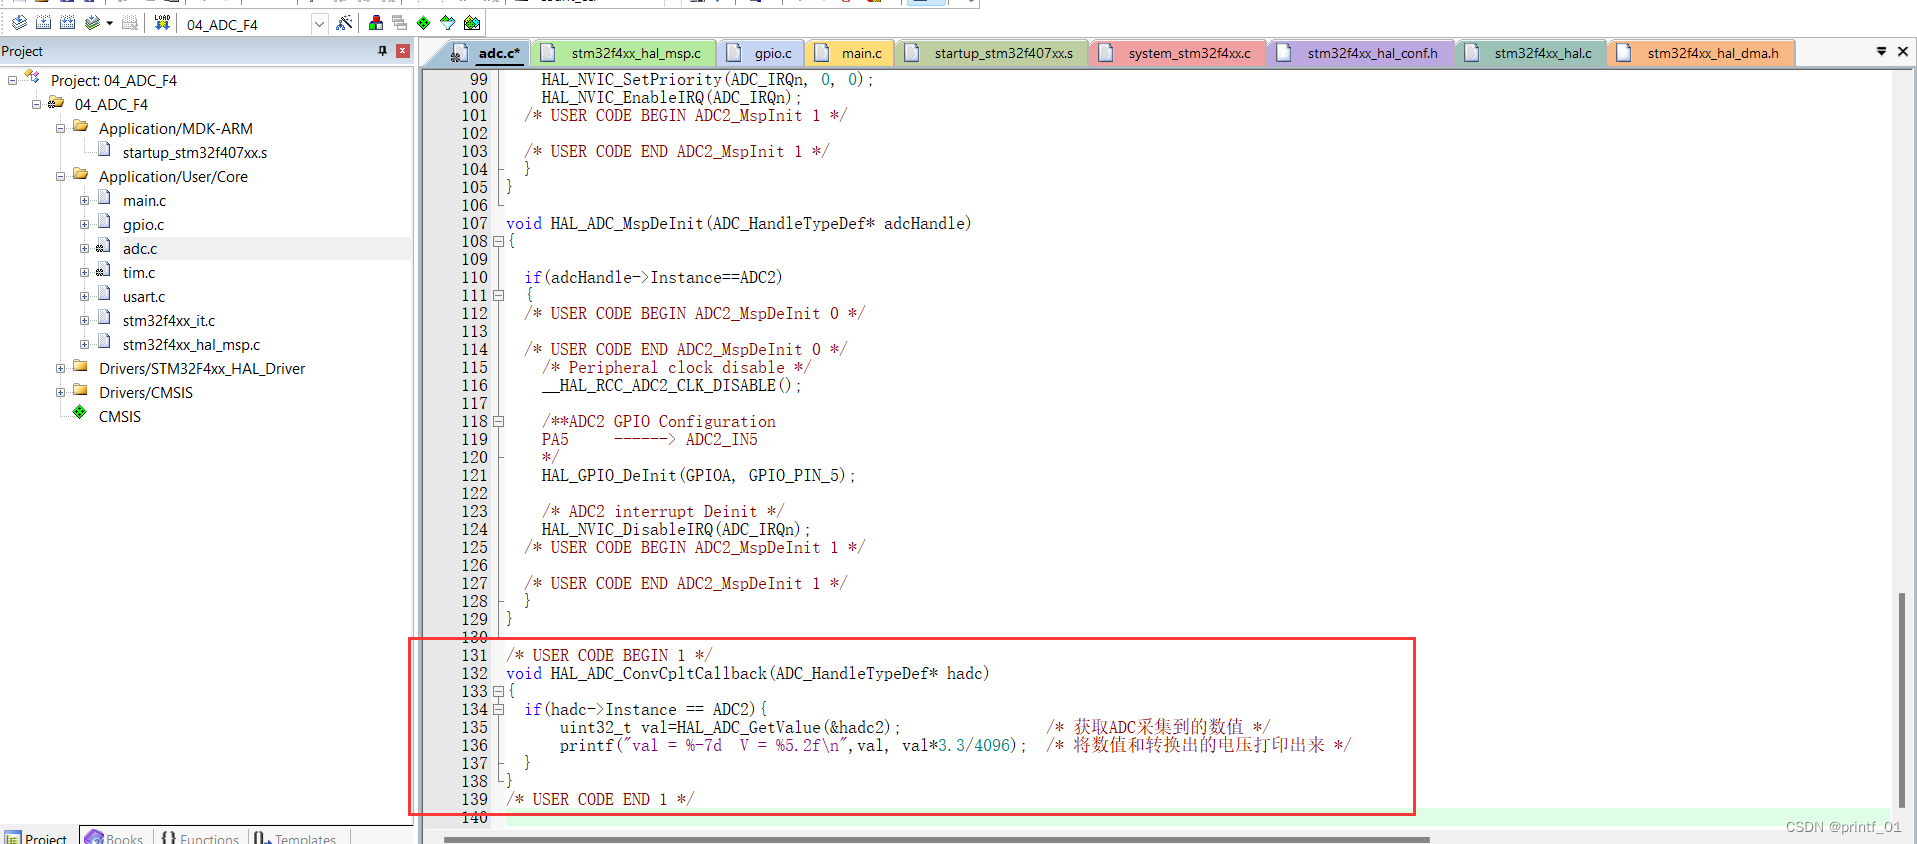Switch to the system_stm32f4xx.c editor tab
1917x844 pixels.
pos(1177,53)
